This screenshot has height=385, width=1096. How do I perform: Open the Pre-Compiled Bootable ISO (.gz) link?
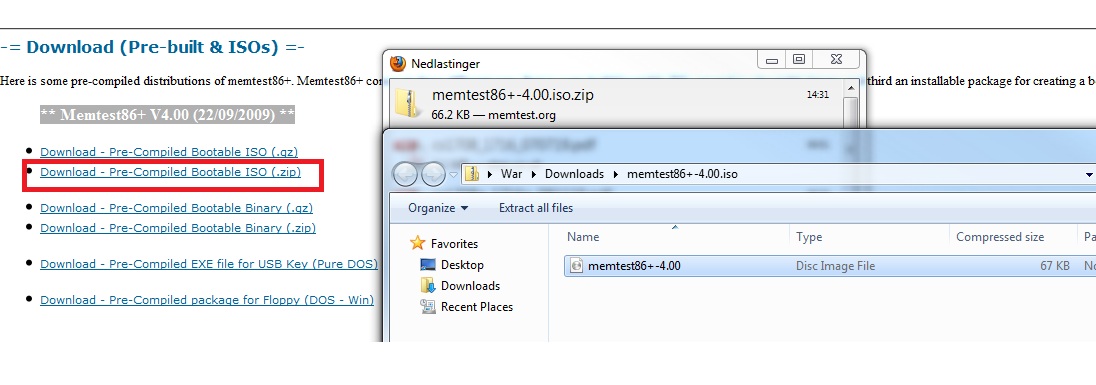[x=168, y=152]
